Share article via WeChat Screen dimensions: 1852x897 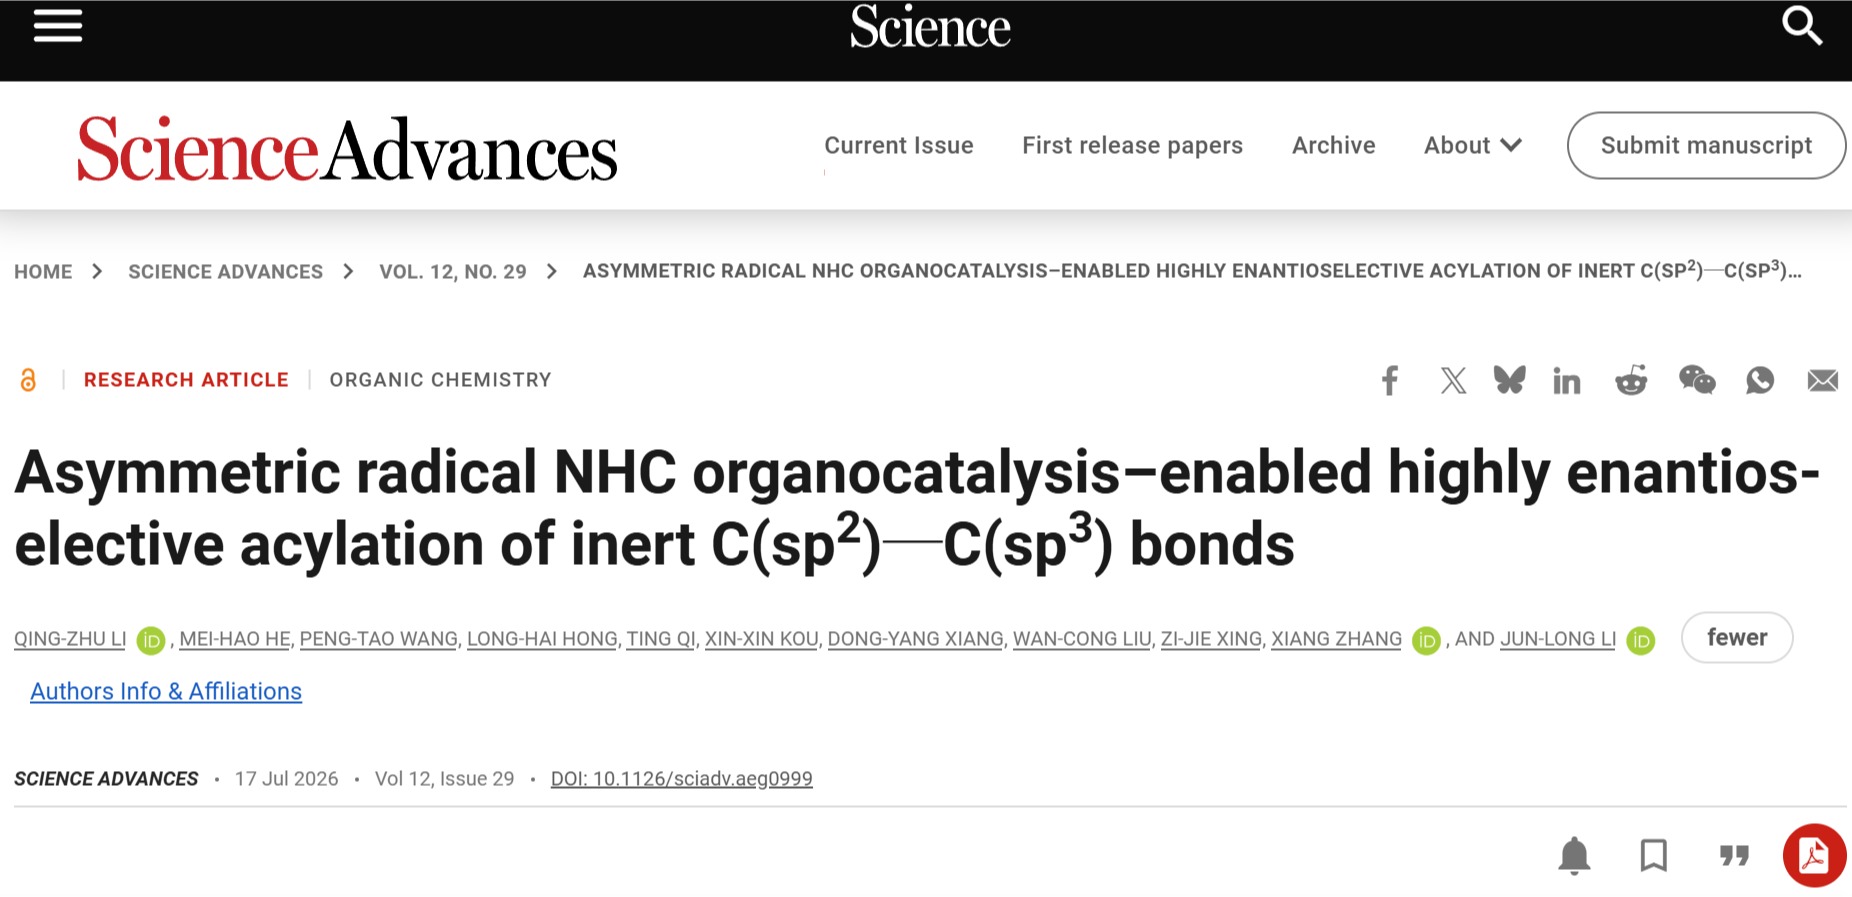(1697, 380)
